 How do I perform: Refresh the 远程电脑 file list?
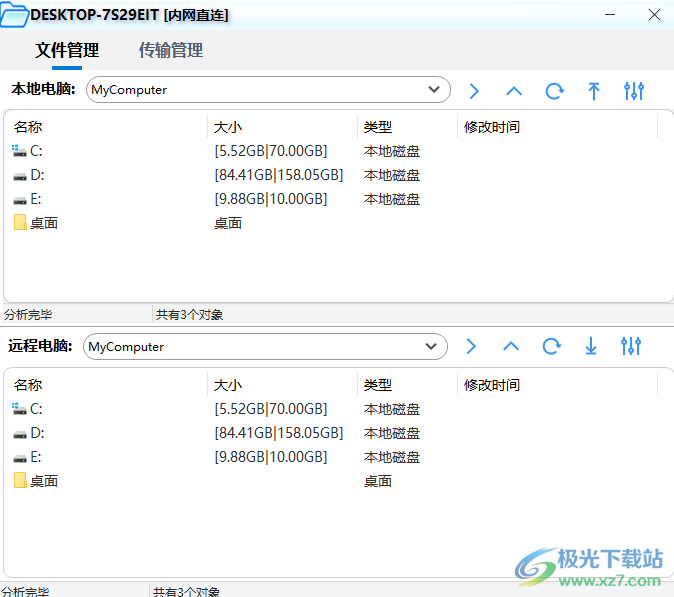pyautogui.click(x=551, y=346)
